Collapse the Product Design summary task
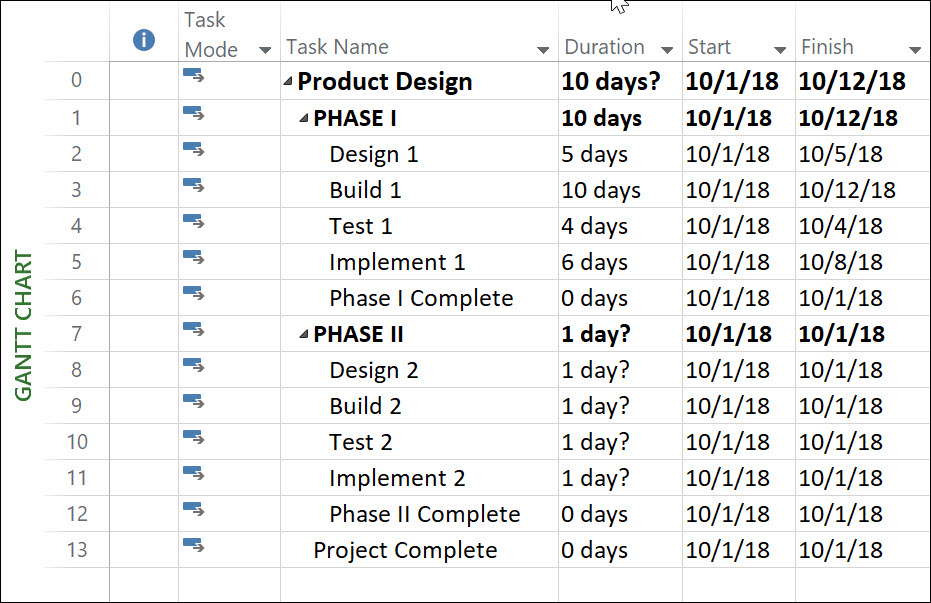This screenshot has height=603, width=931. (288, 81)
